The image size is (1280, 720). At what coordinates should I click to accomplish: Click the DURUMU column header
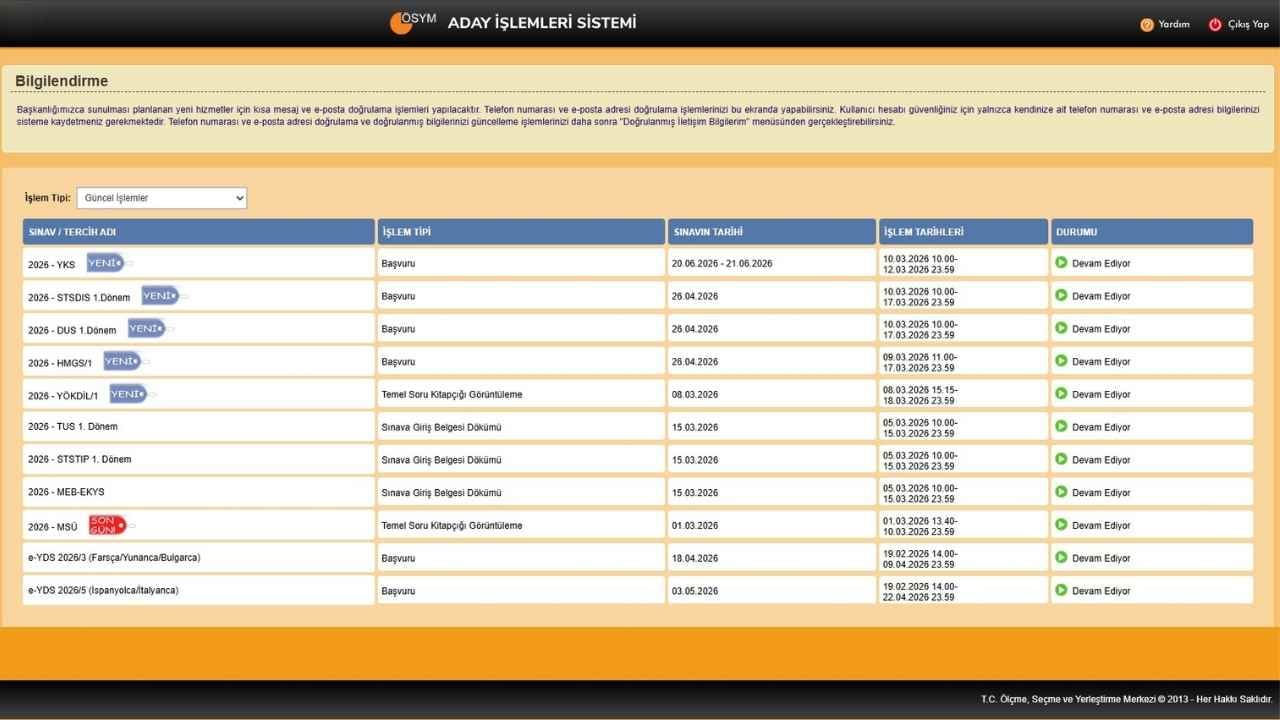pos(1076,232)
